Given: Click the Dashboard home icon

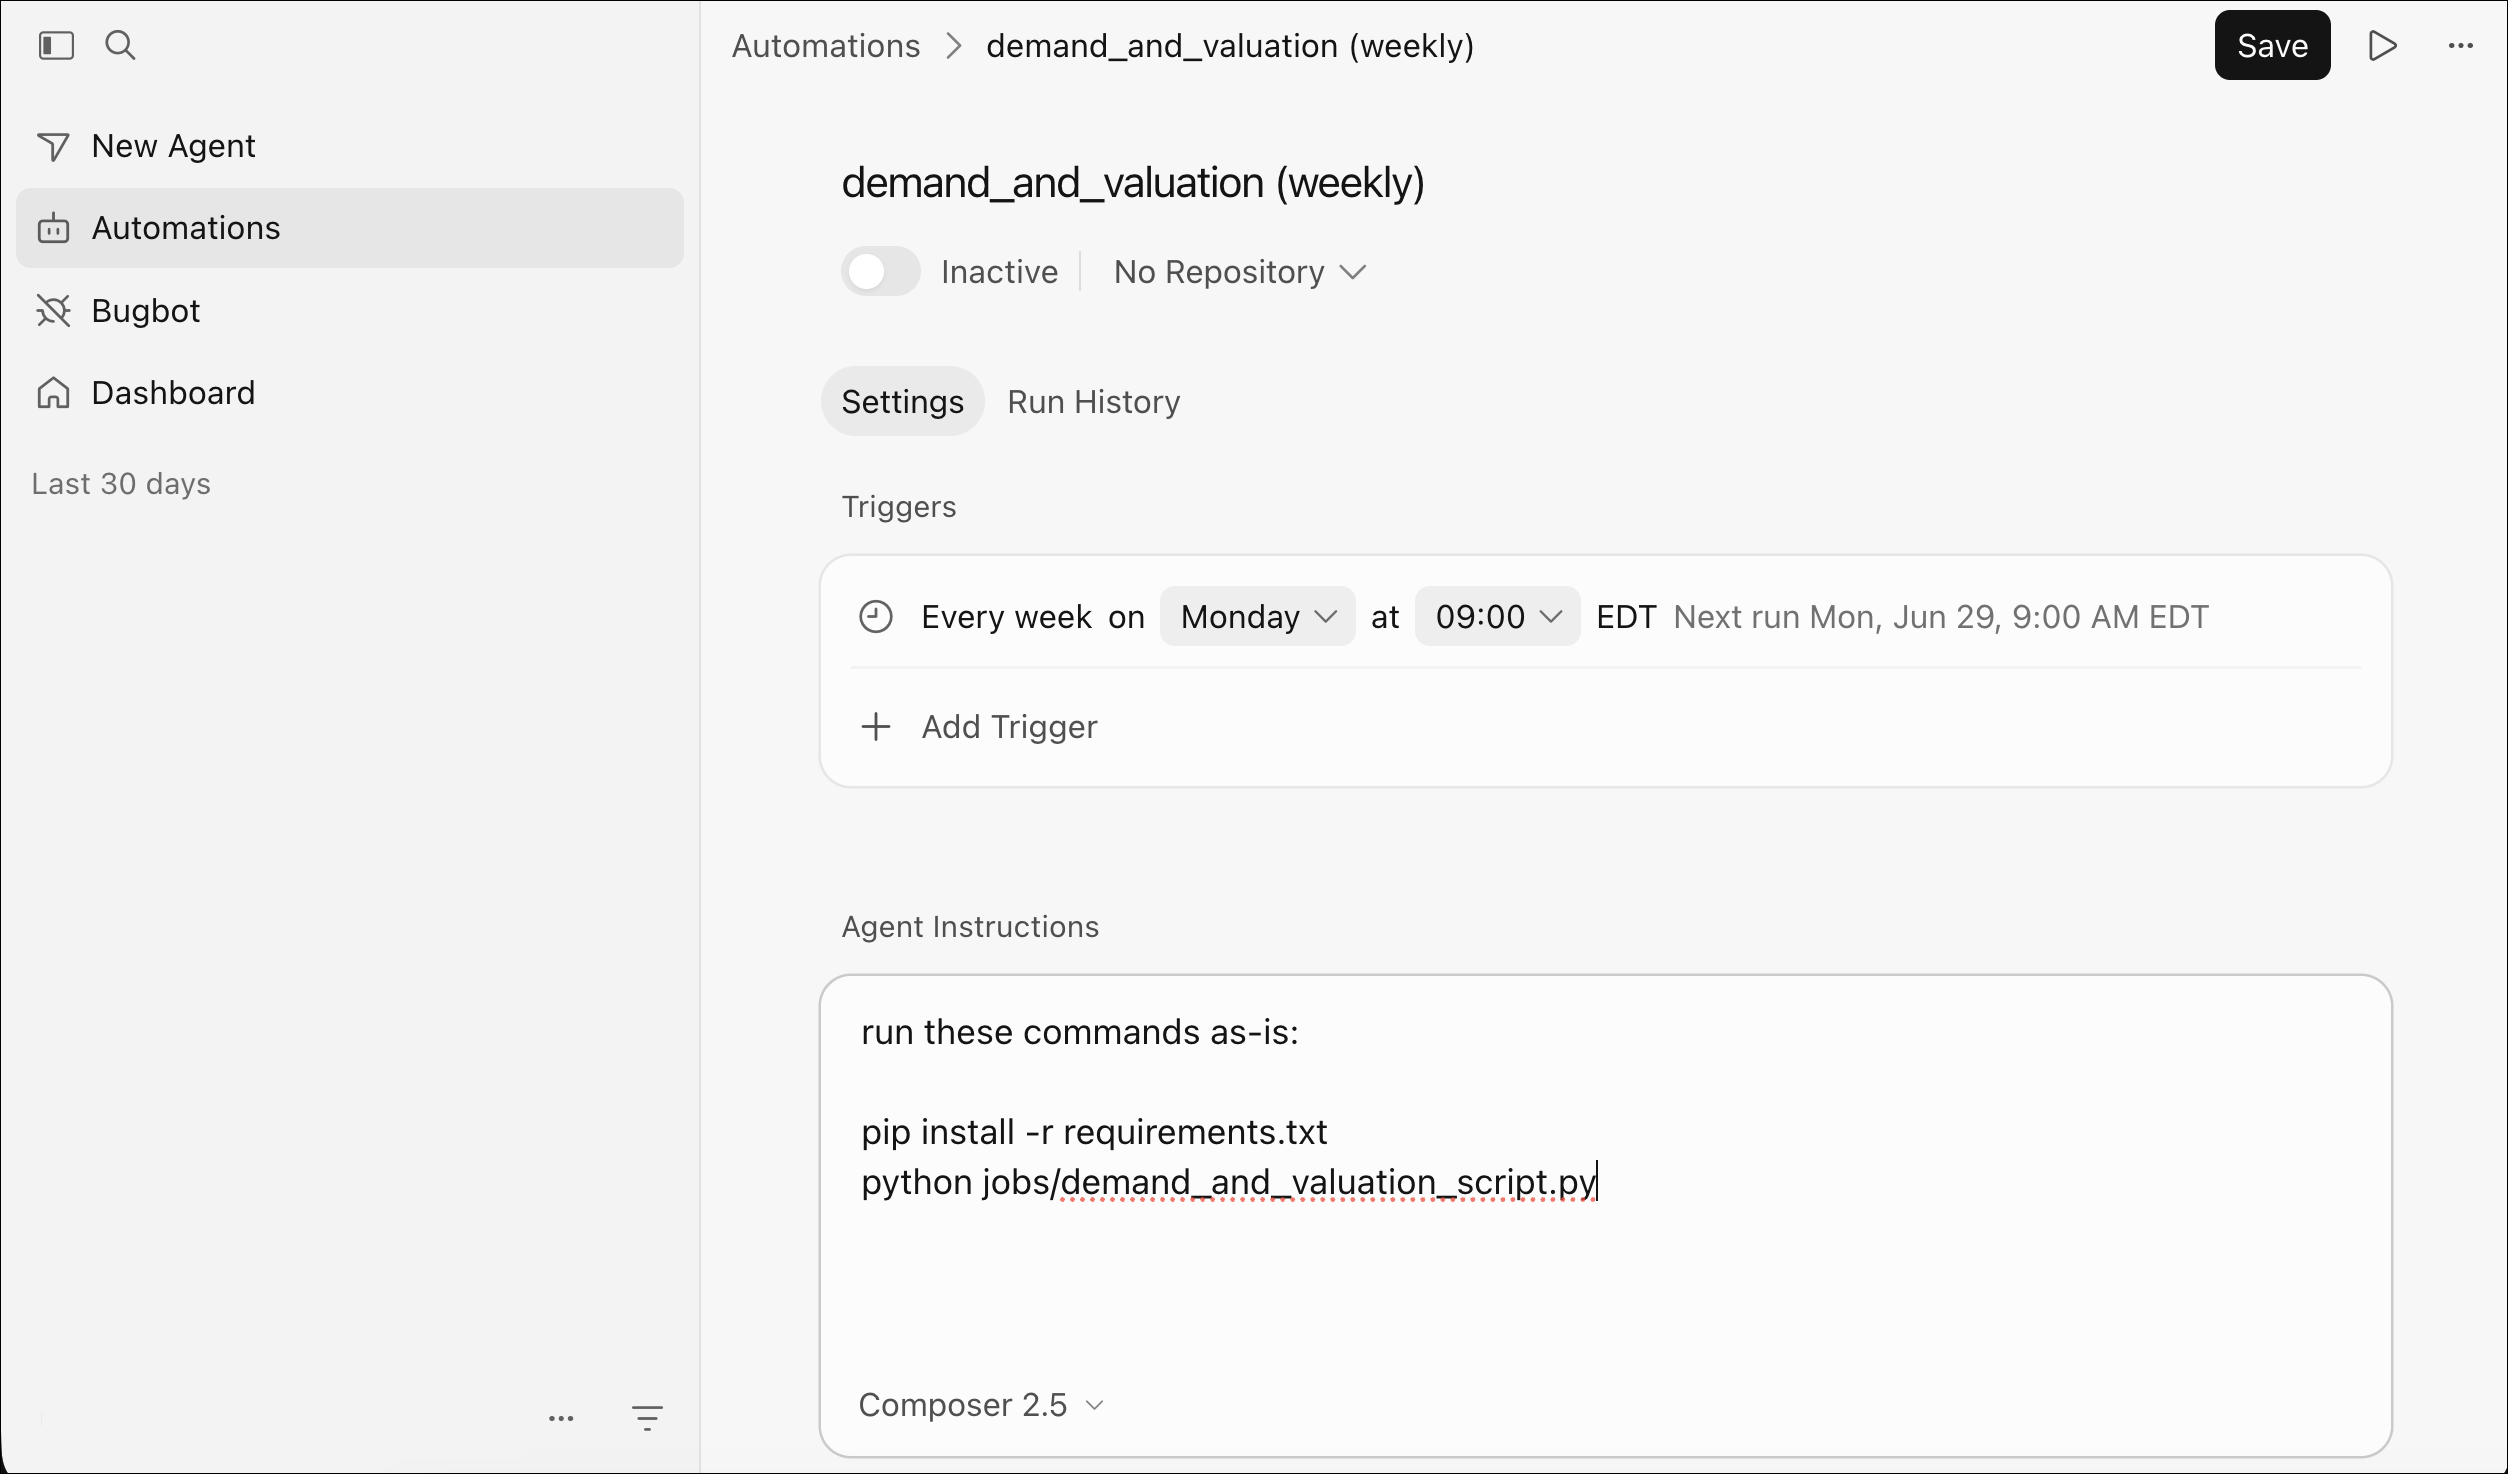Looking at the screenshot, I should tap(53, 393).
